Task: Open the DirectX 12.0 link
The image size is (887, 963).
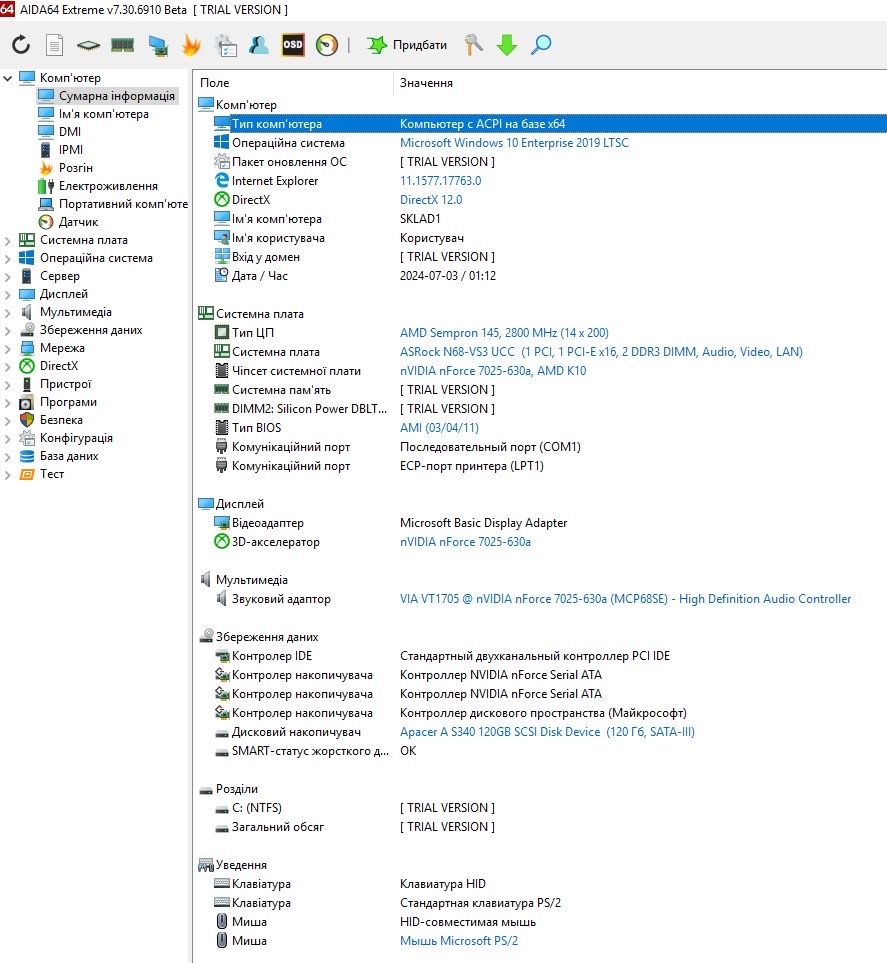Action: (x=431, y=200)
